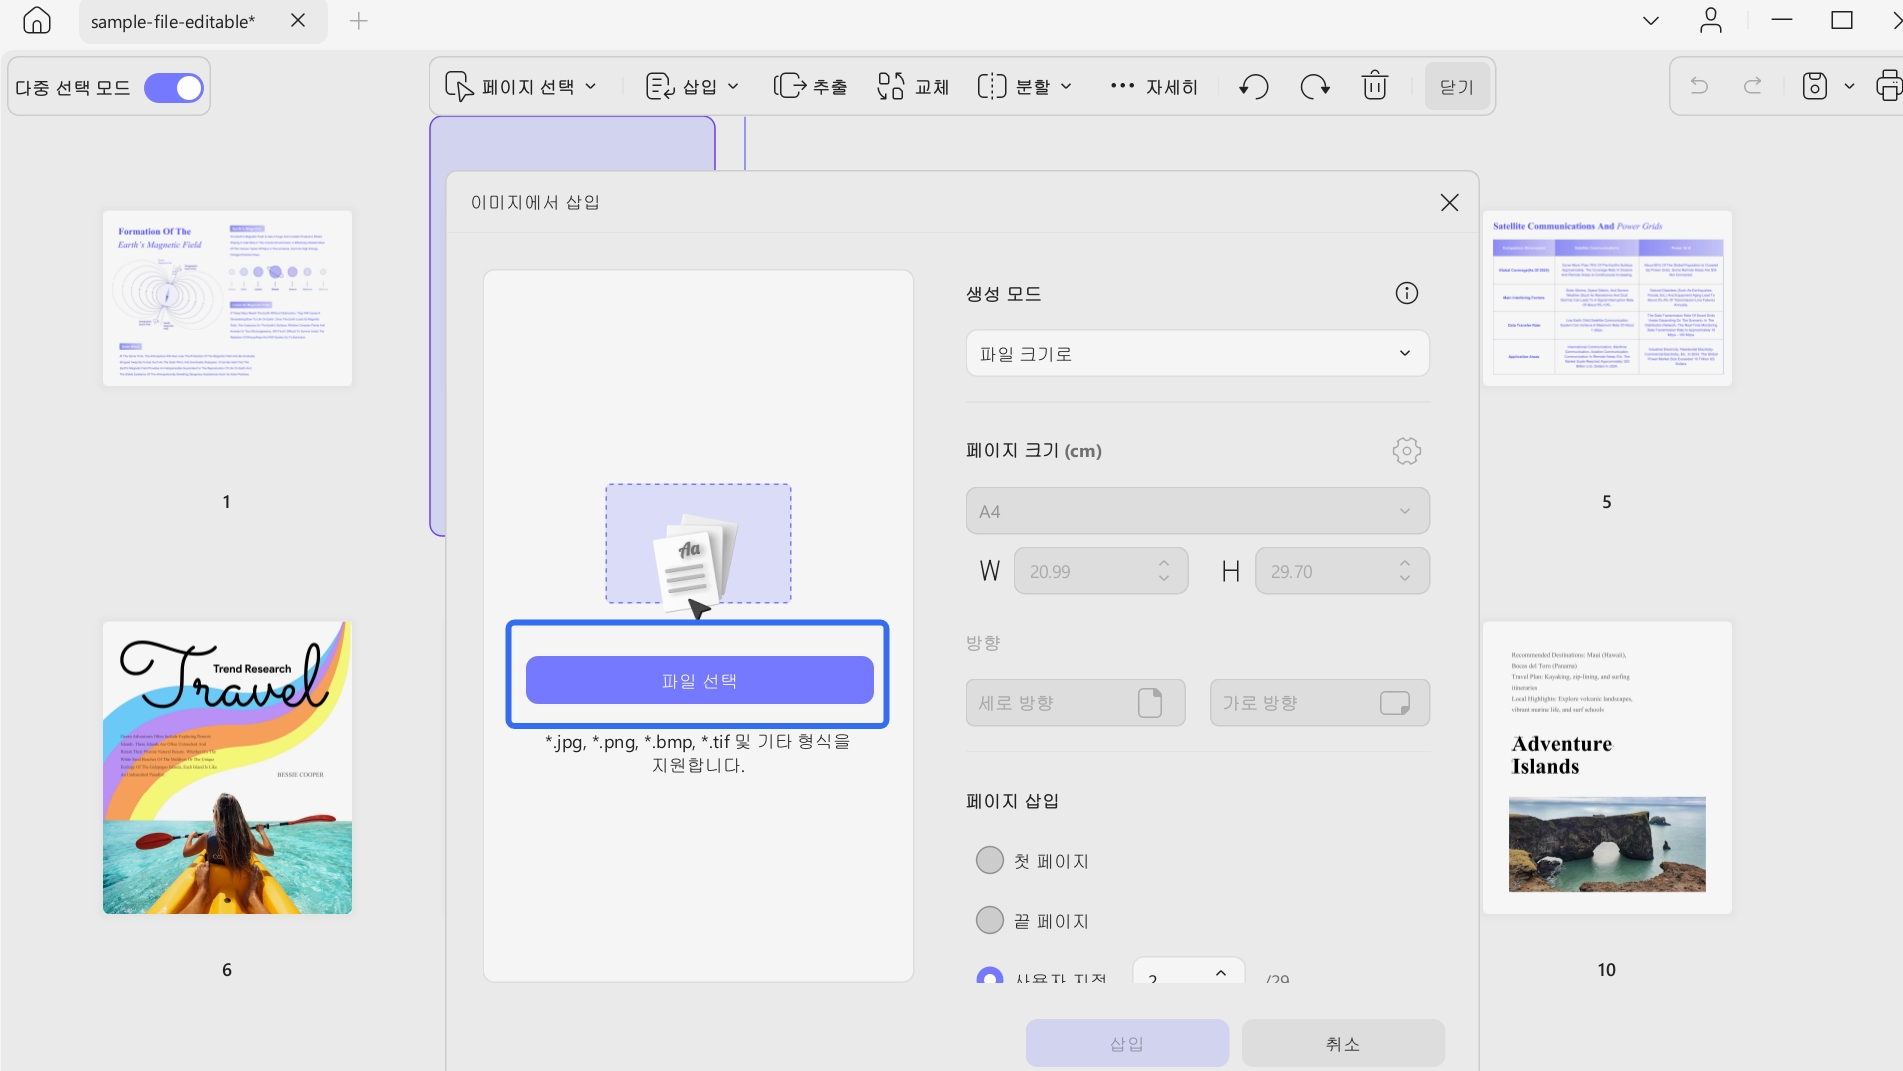This screenshot has width=1903, height=1071.
Task: Increase or decrease width with the stepper
Action: click(1164, 571)
